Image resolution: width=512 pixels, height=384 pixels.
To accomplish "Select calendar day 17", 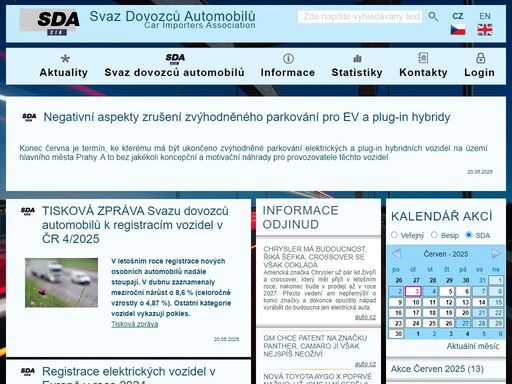I will 414,313.
